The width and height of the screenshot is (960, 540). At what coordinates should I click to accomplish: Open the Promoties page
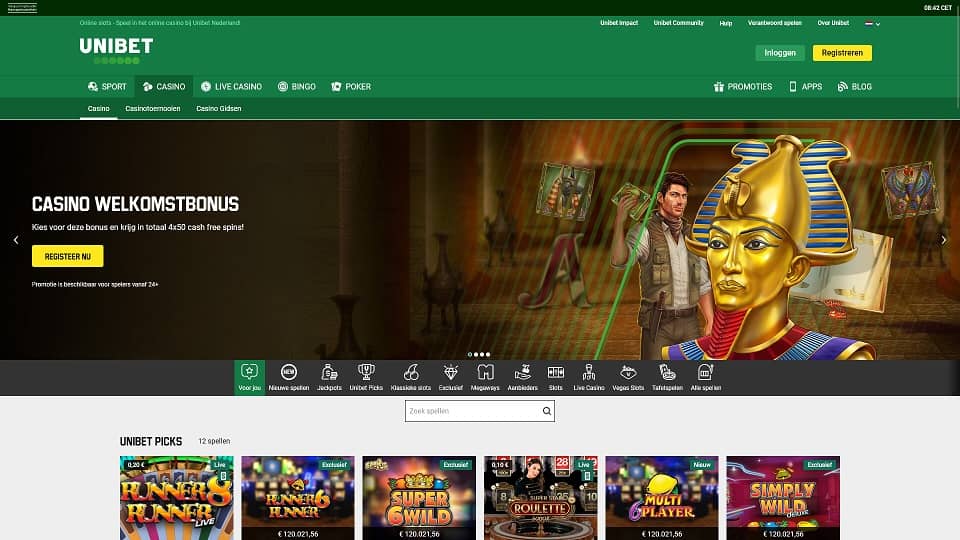[743, 86]
